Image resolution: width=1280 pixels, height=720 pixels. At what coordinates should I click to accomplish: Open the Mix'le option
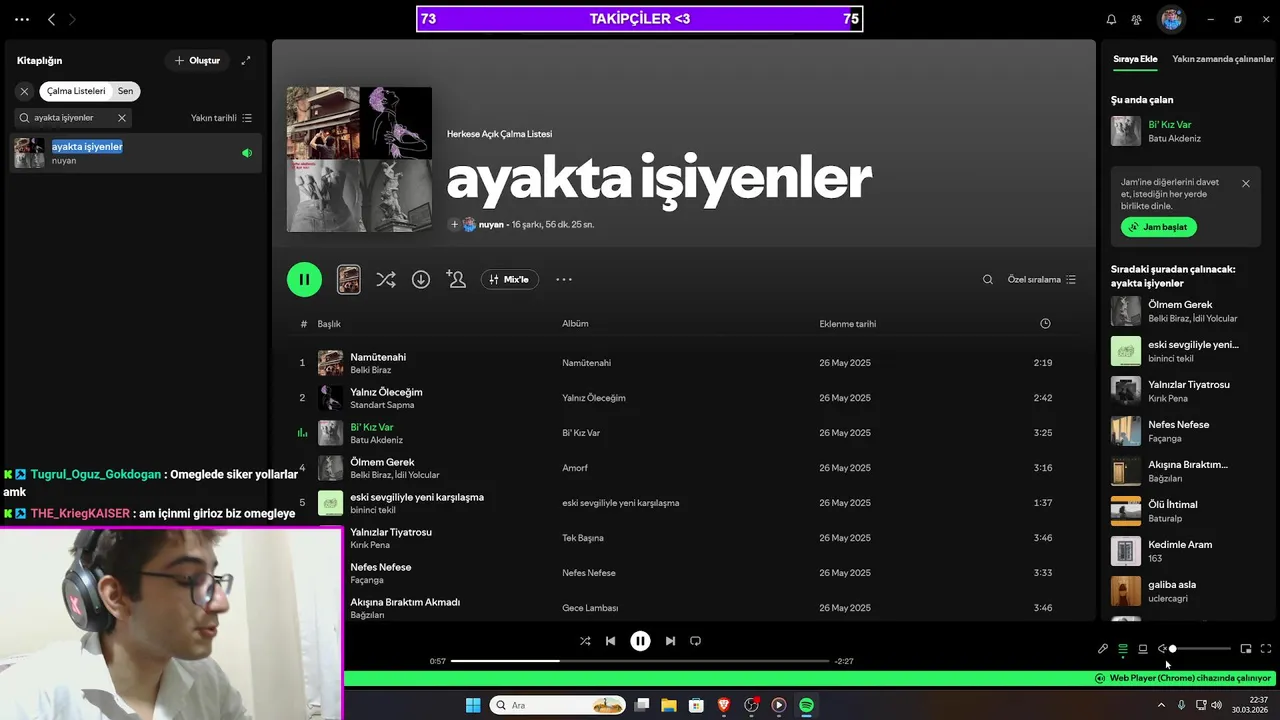click(x=510, y=280)
